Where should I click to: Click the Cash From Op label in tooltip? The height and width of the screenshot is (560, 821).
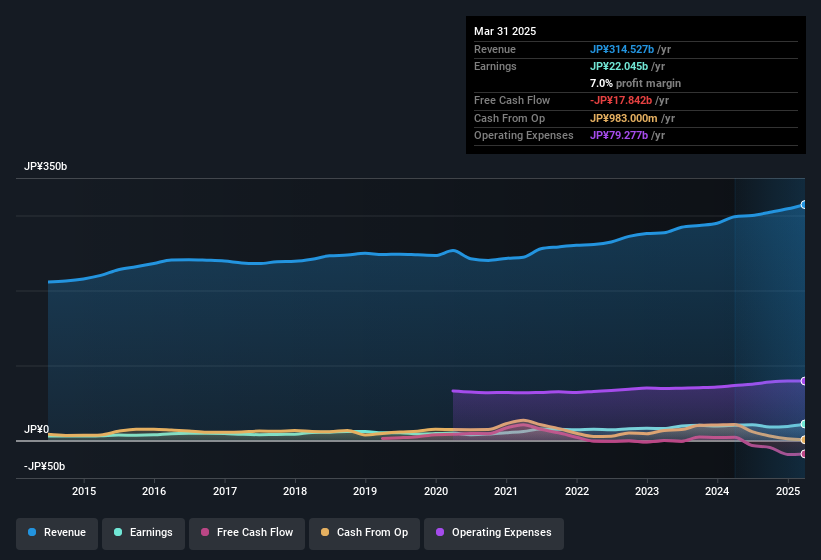(509, 118)
